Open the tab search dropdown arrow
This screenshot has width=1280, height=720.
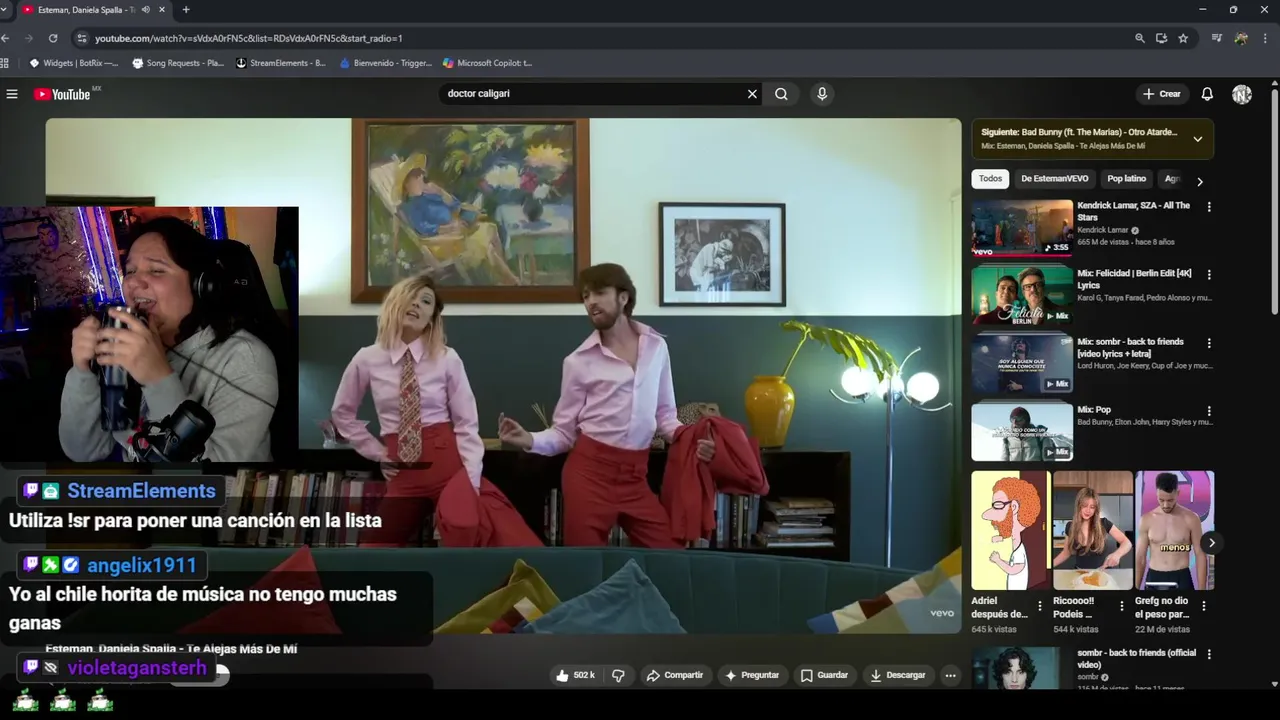(5, 10)
